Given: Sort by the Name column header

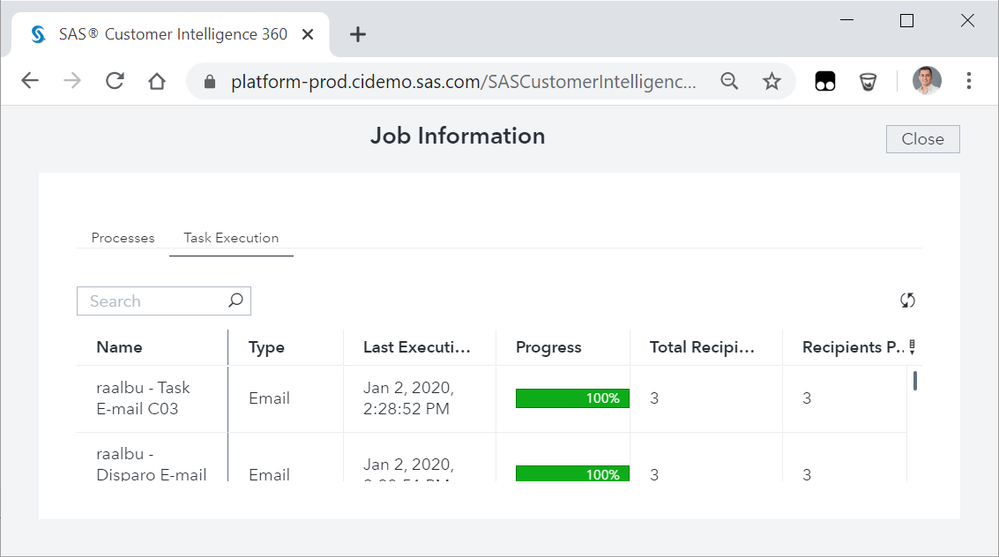Looking at the screenshot, I should tap(119, 347).
